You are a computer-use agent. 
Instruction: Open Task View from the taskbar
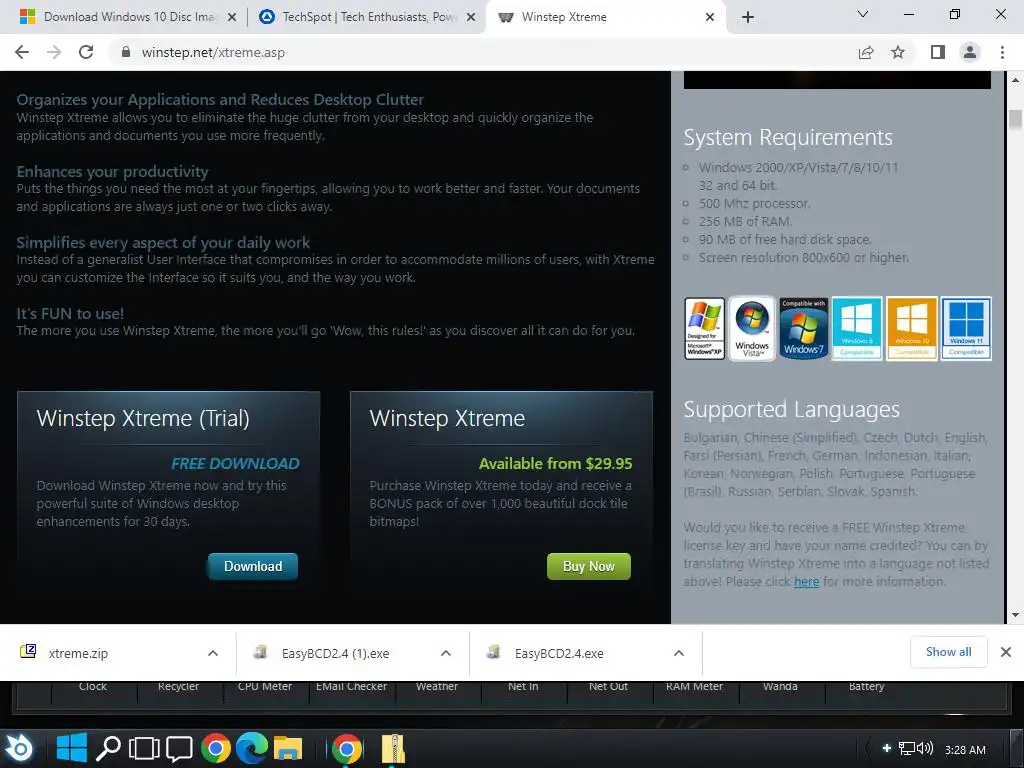coord(144,748)
